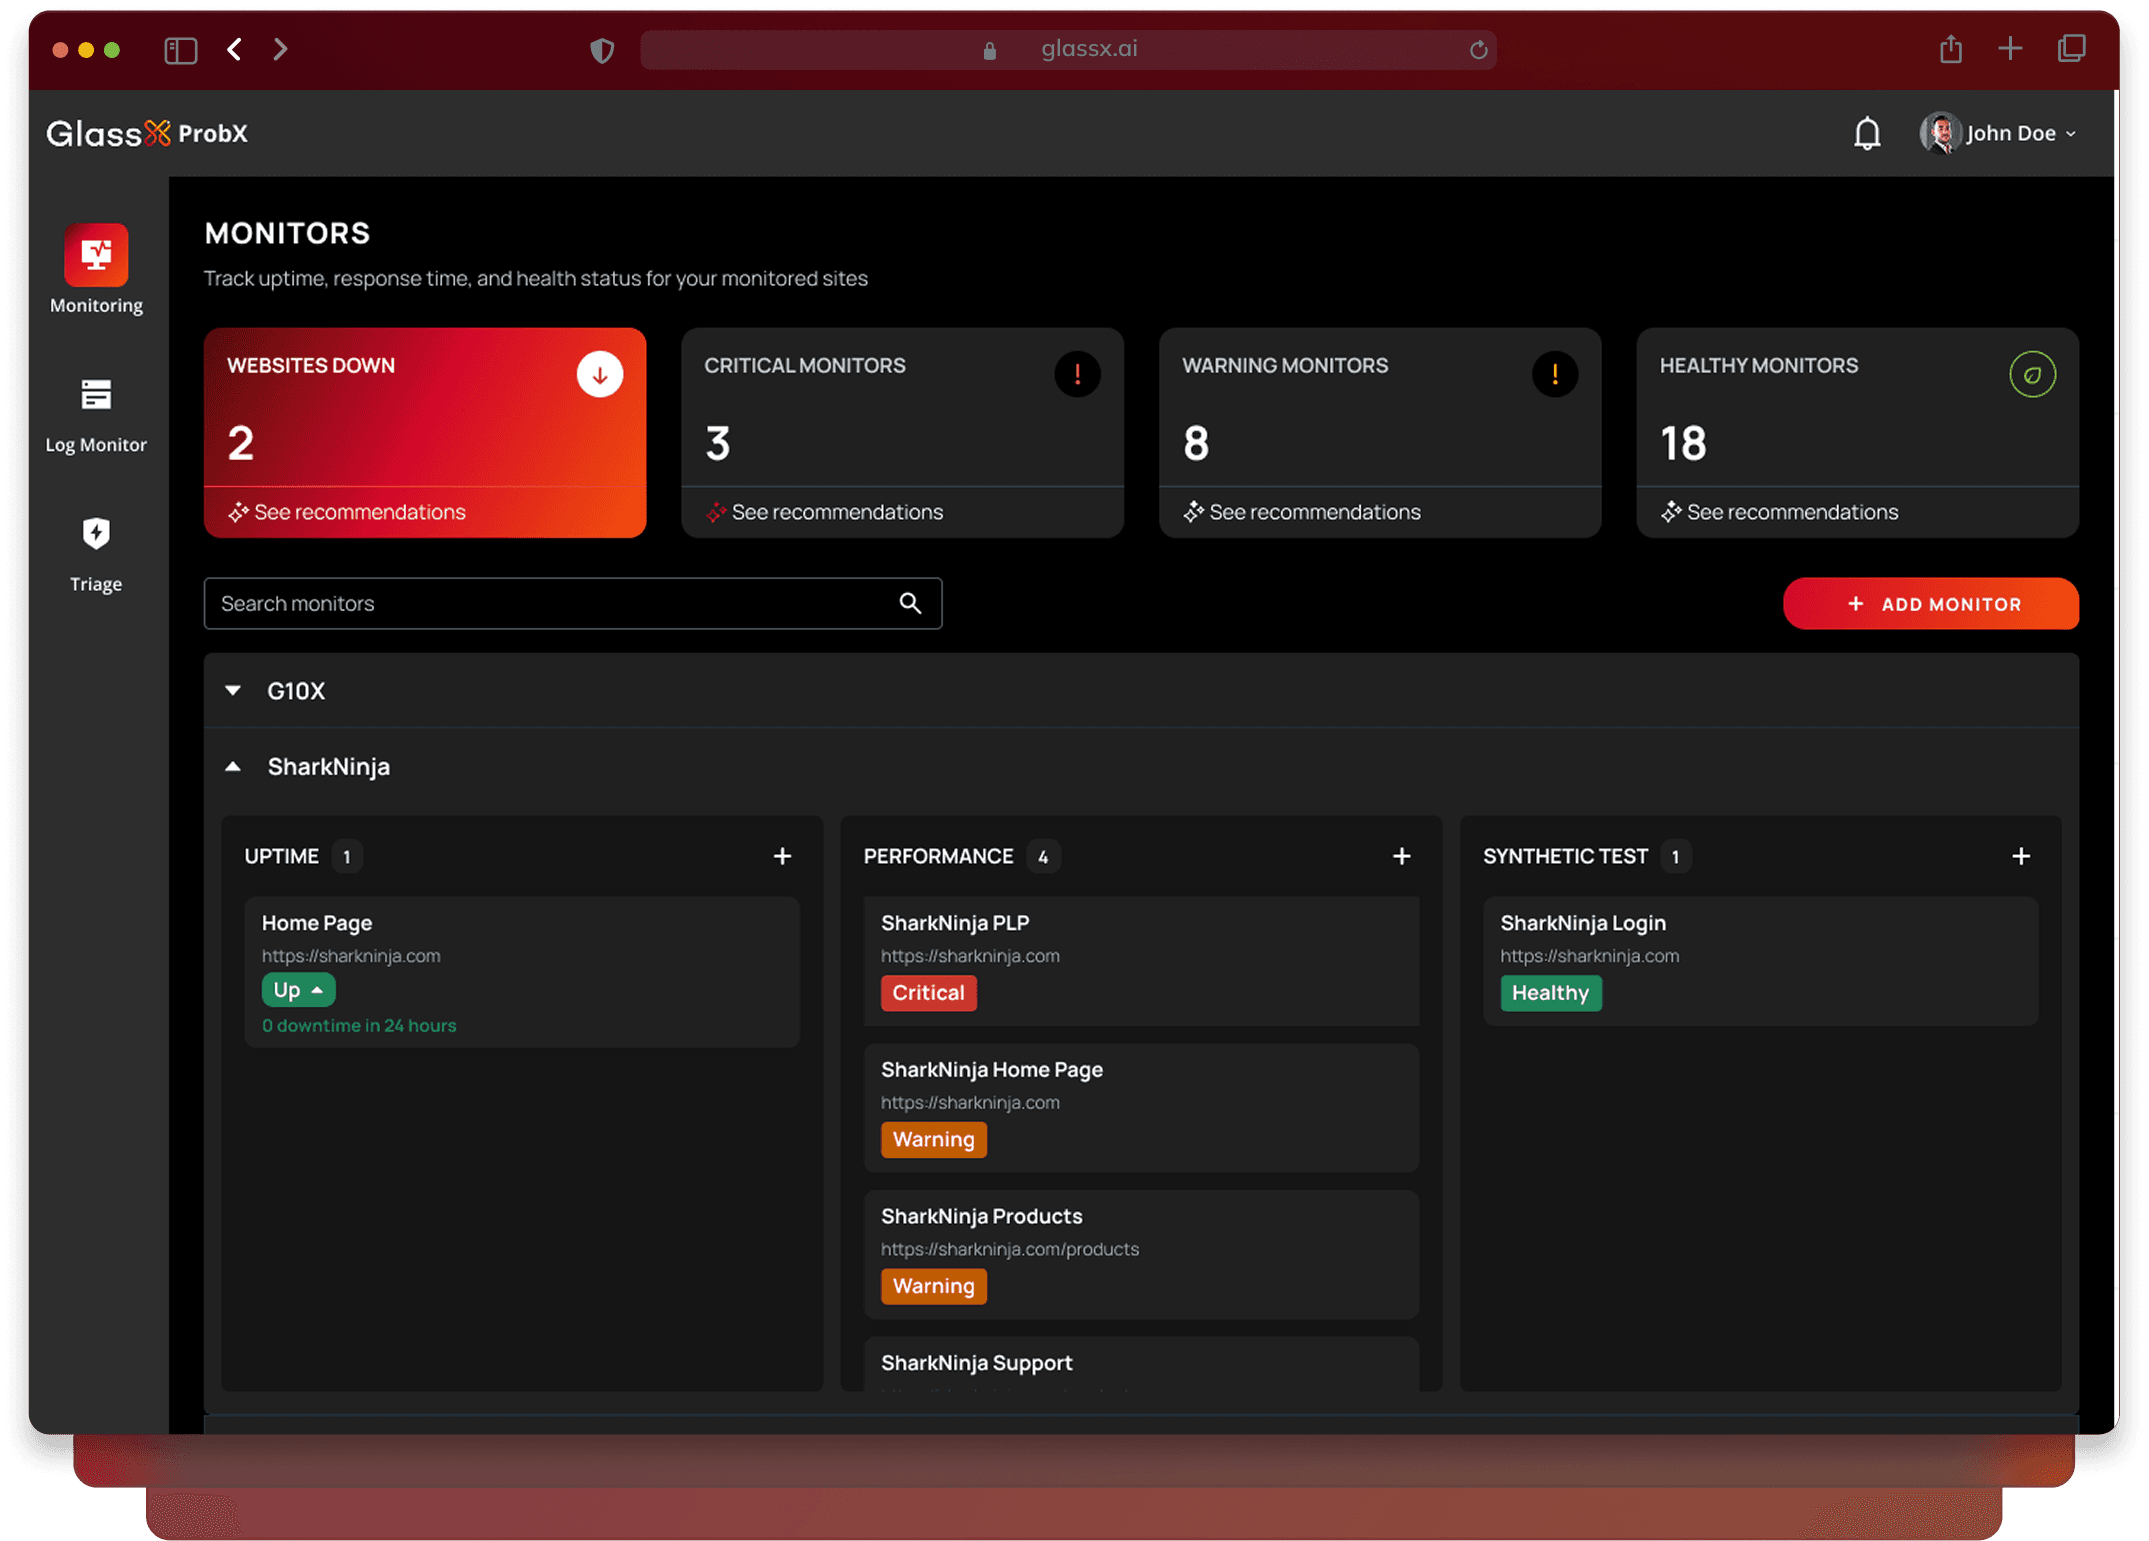The height and width of the screenshot is (1541, 2149).
Task: Click the Healthy status badge
Action: tap(1550, 993)
